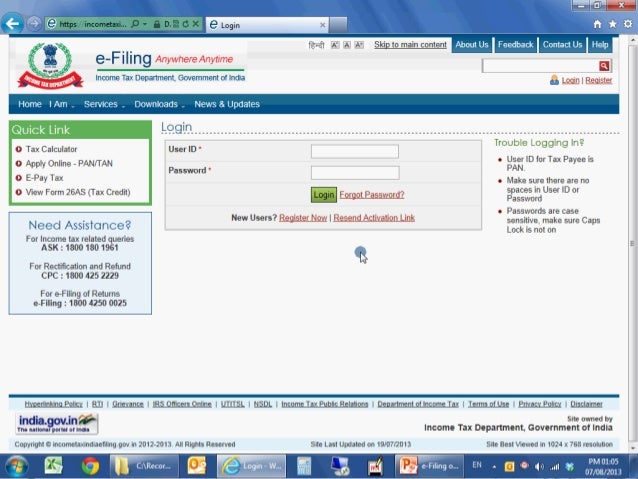Screen dimensions: 638x479
Task: Click the page vertical scrollbar
Action: (632, 243)
